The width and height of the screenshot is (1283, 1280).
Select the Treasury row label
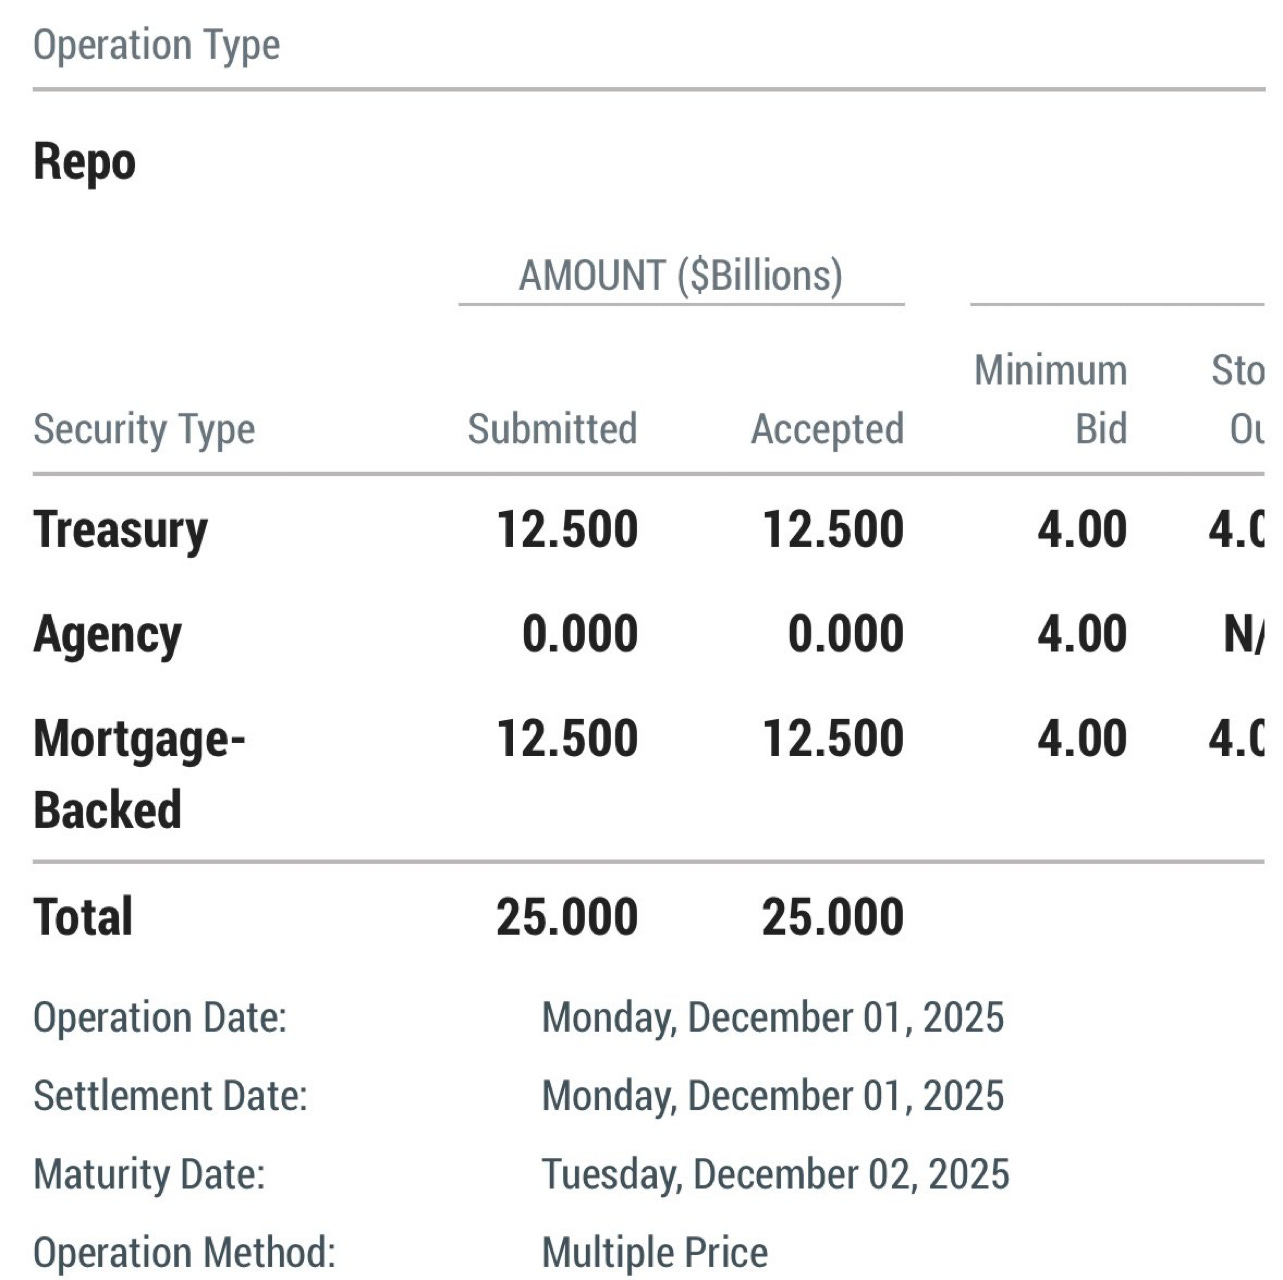point(120,529)
